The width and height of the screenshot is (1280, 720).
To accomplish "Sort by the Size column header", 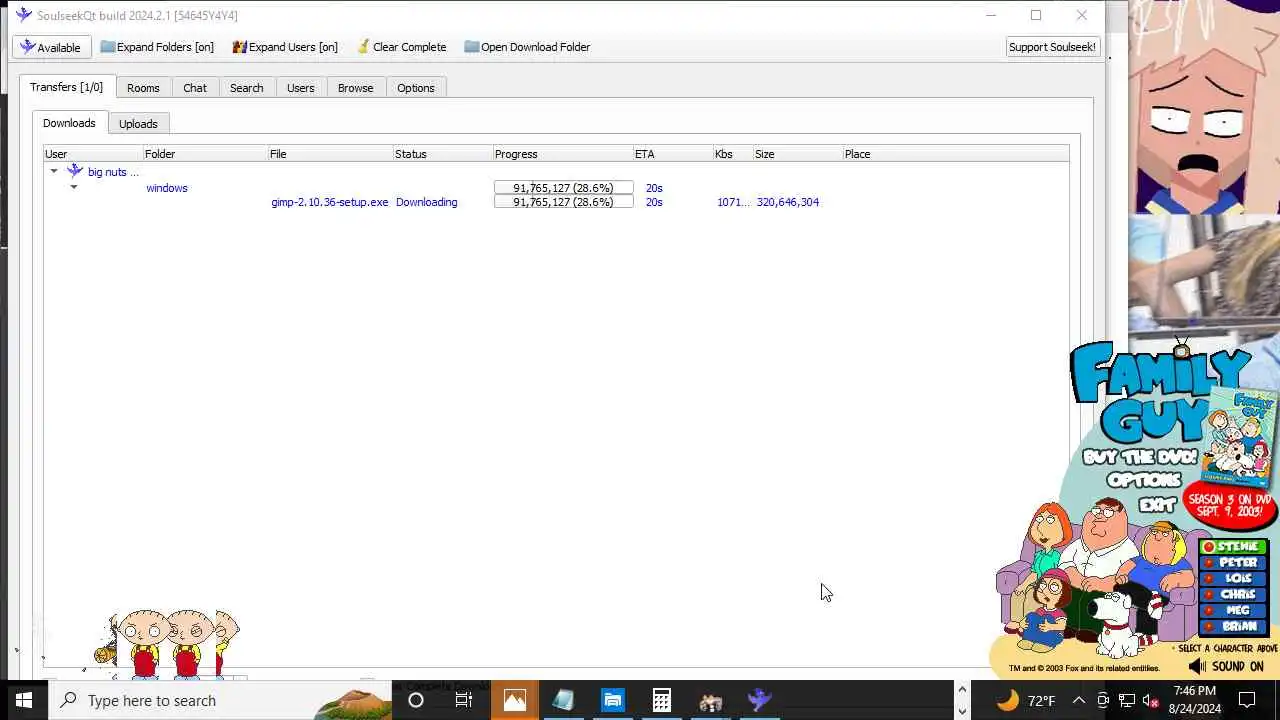I will pos(797,154).
